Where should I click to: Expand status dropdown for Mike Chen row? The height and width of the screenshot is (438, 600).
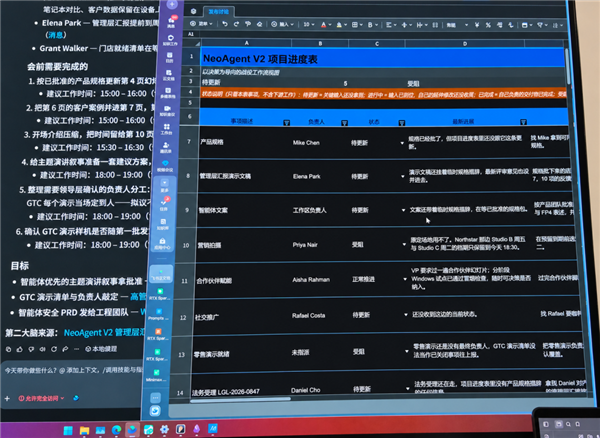[x=402, y=143]
